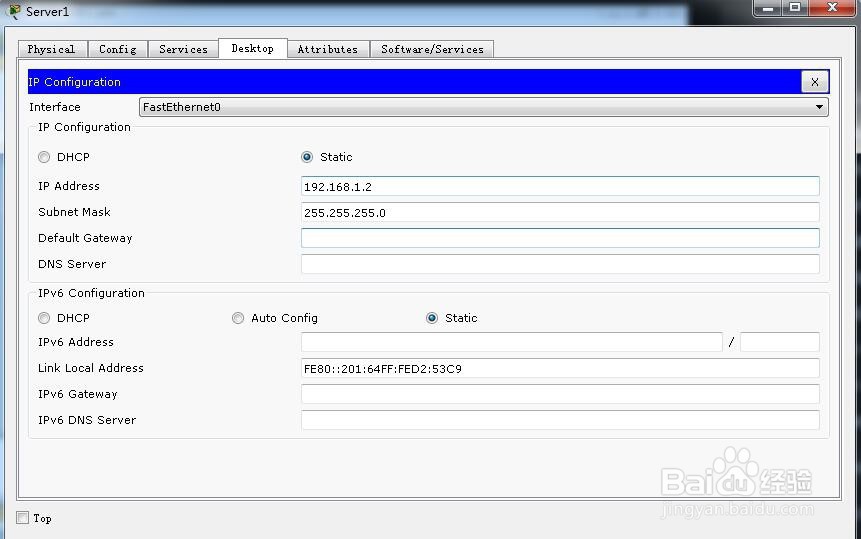The height and width of the screenshot is (539, 861).
Task: Click the Link Local Address field
Action: [x=560, y=368]
